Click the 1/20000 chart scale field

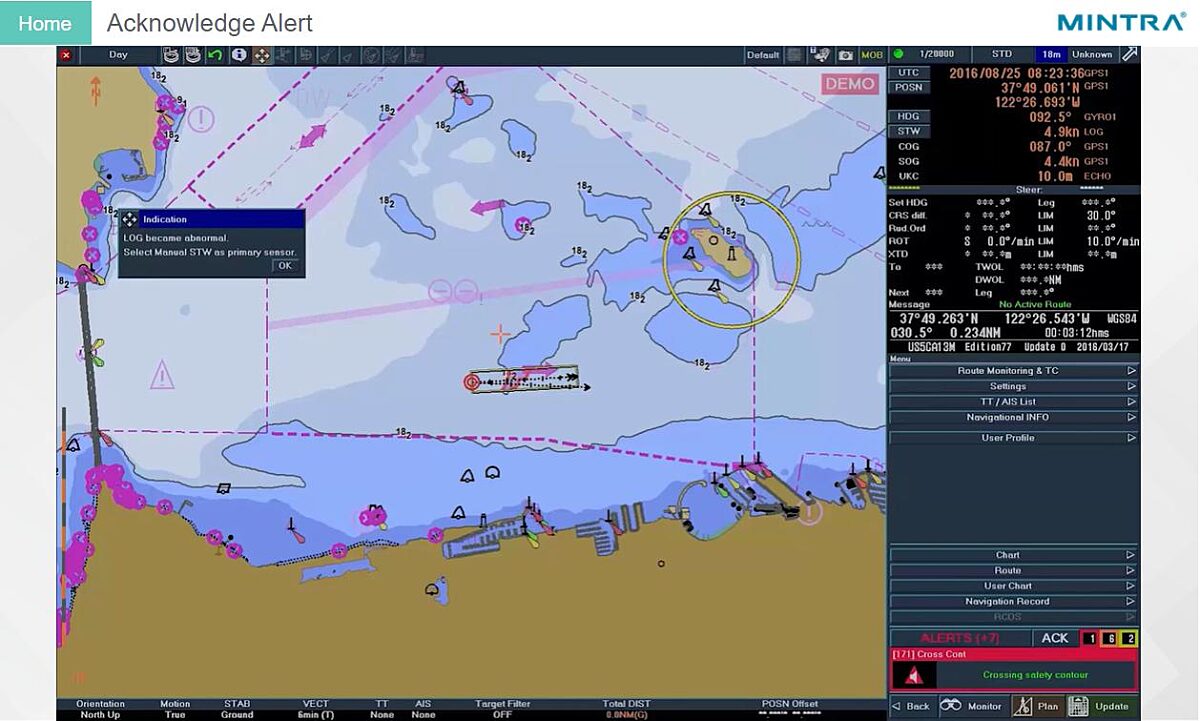[x=936, y=54]
